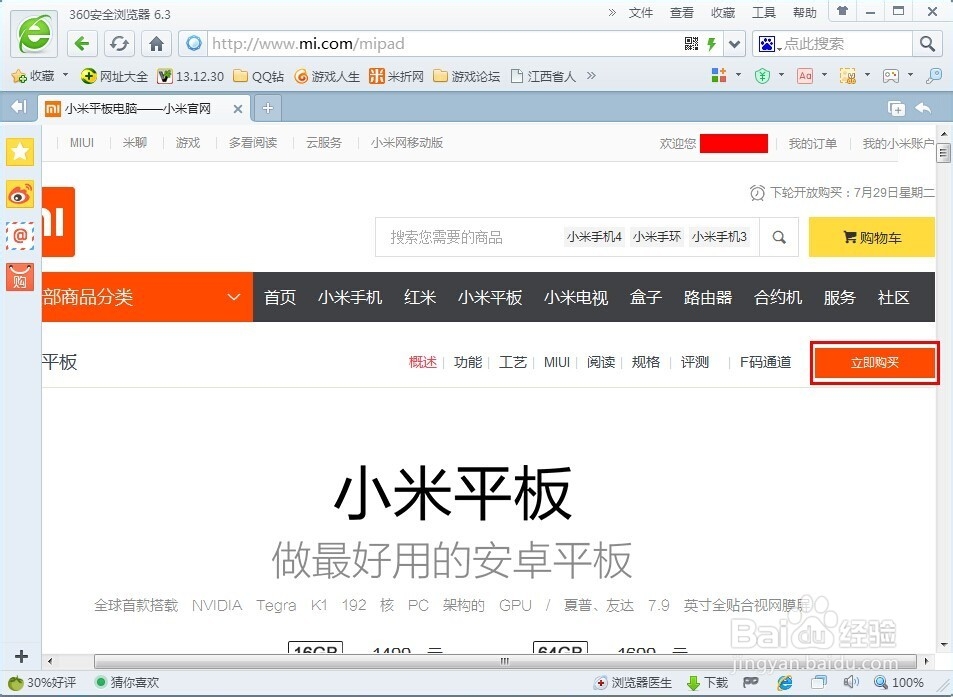Click vertical scrollbar down arrow
This screenshot has height=697, width=953.
coord(943,645)
